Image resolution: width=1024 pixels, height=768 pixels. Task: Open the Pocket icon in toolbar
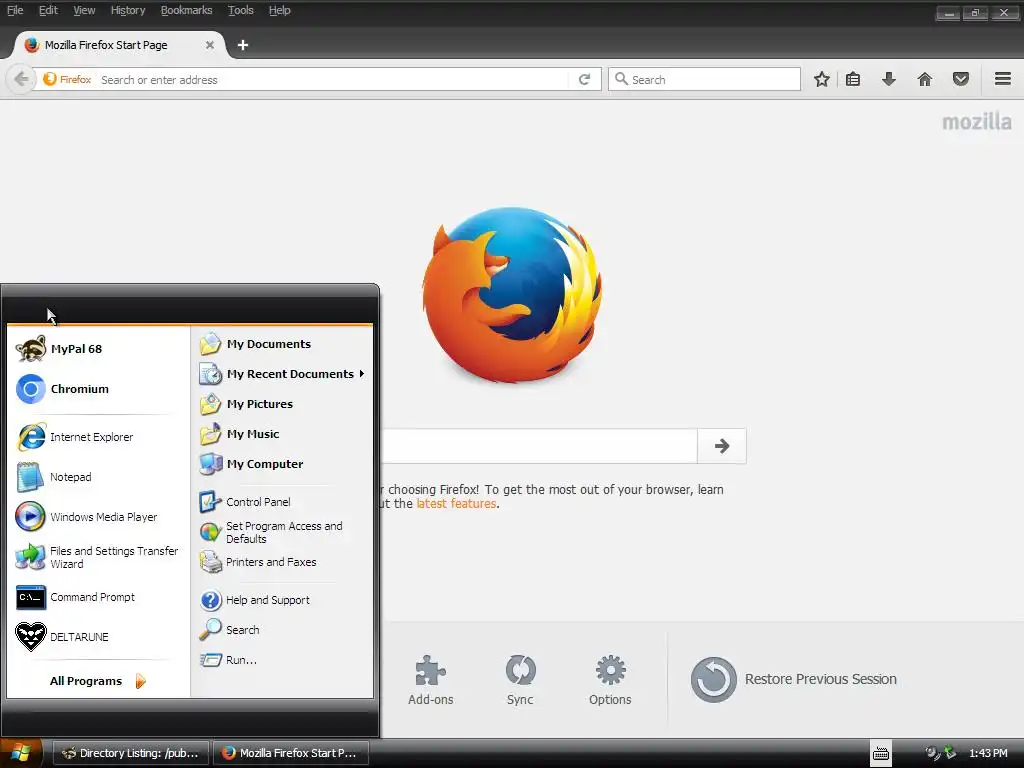[x=961, y=80]
